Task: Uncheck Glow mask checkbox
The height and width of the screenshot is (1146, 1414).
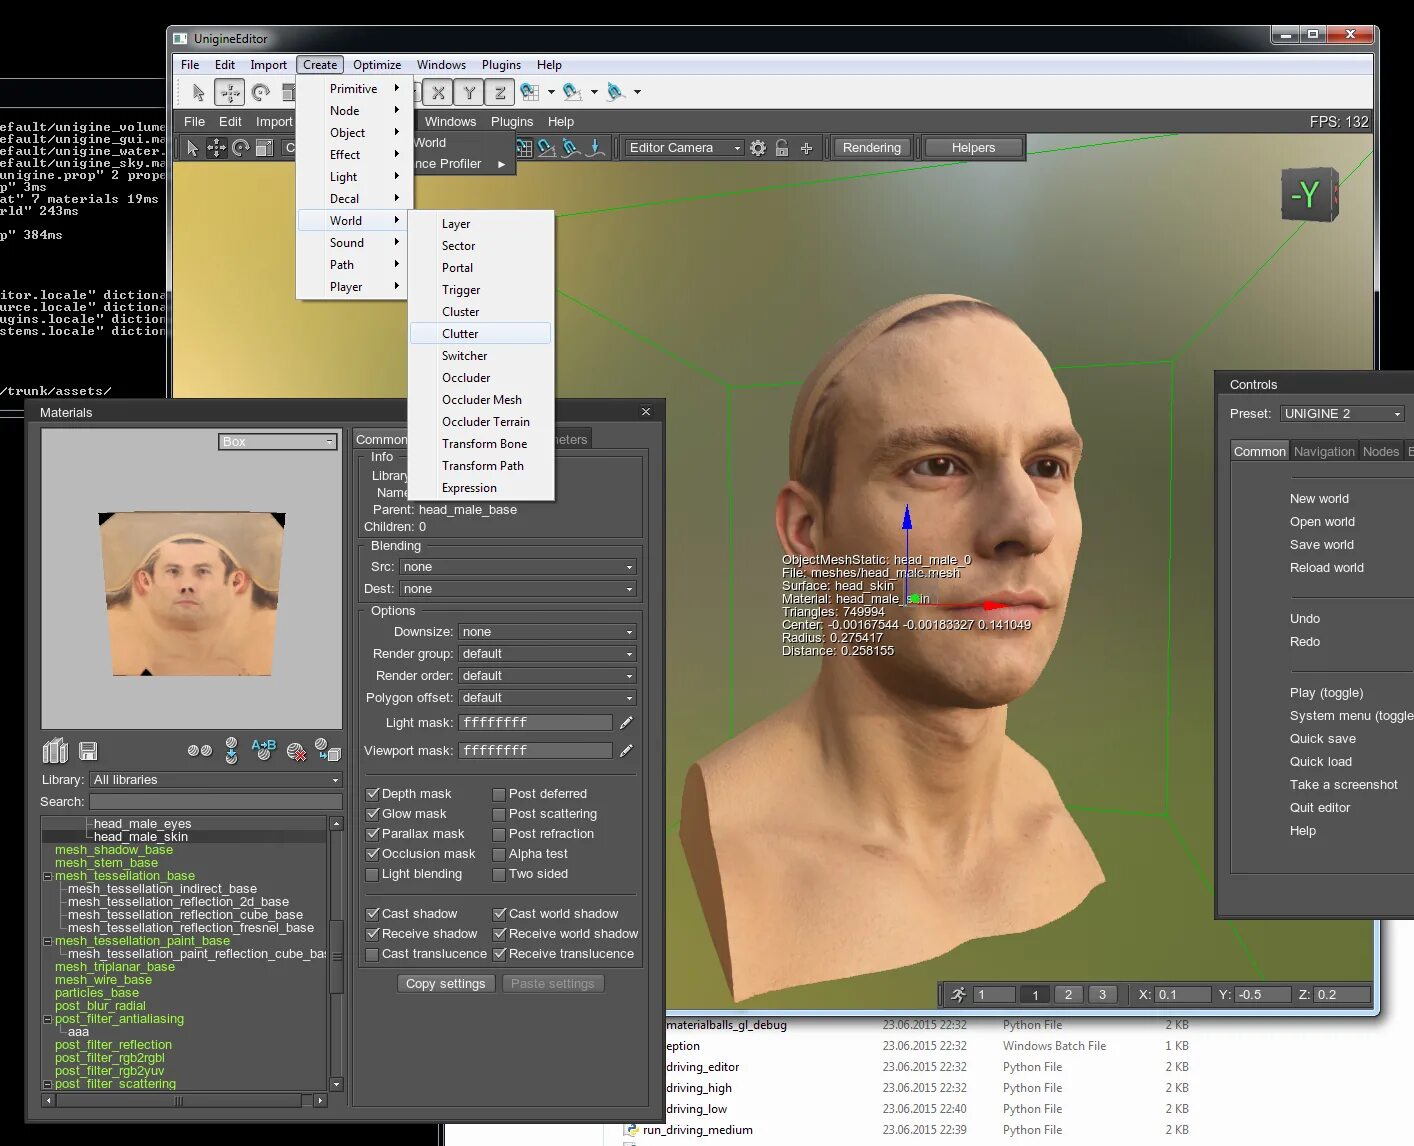Action: click(372, 814)
